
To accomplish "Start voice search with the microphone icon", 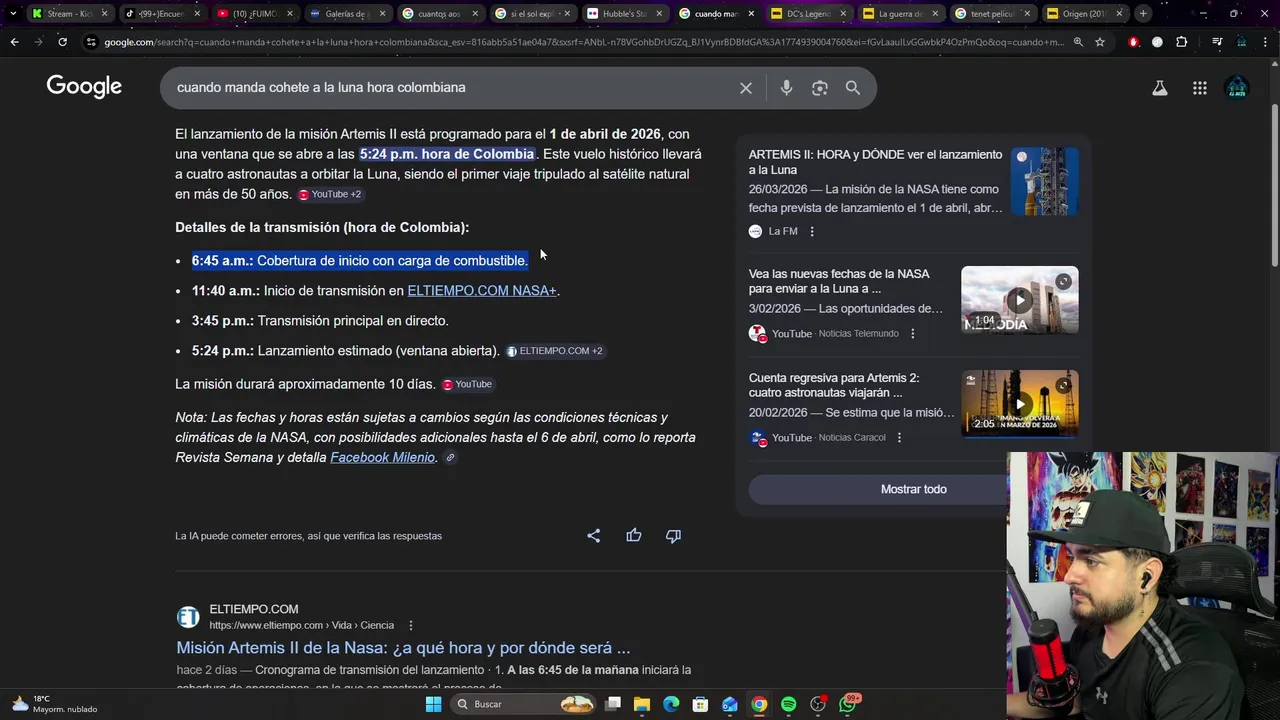I will [786, 88].
